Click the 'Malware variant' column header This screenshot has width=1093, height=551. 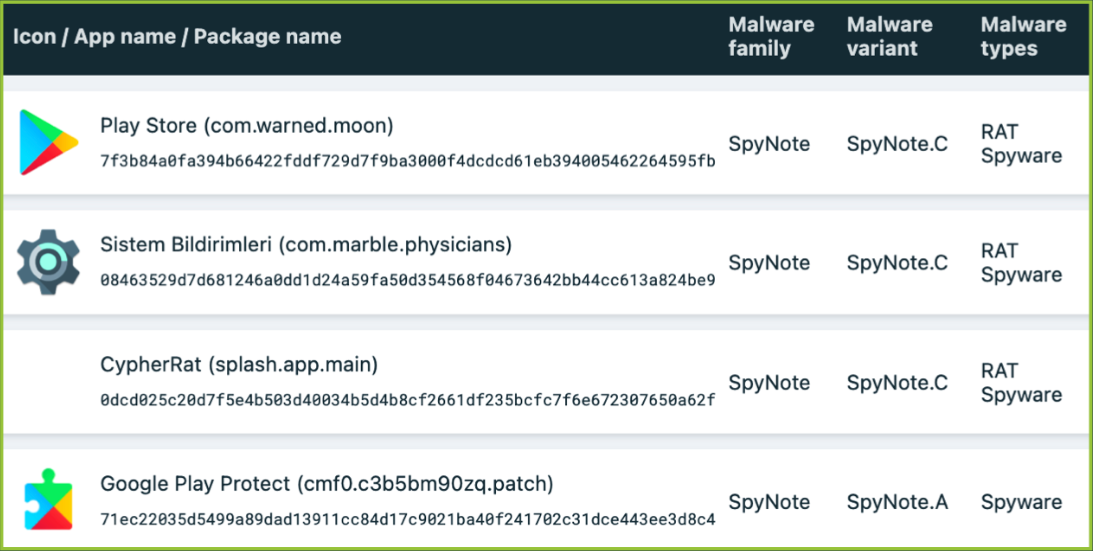click(890, 37)
